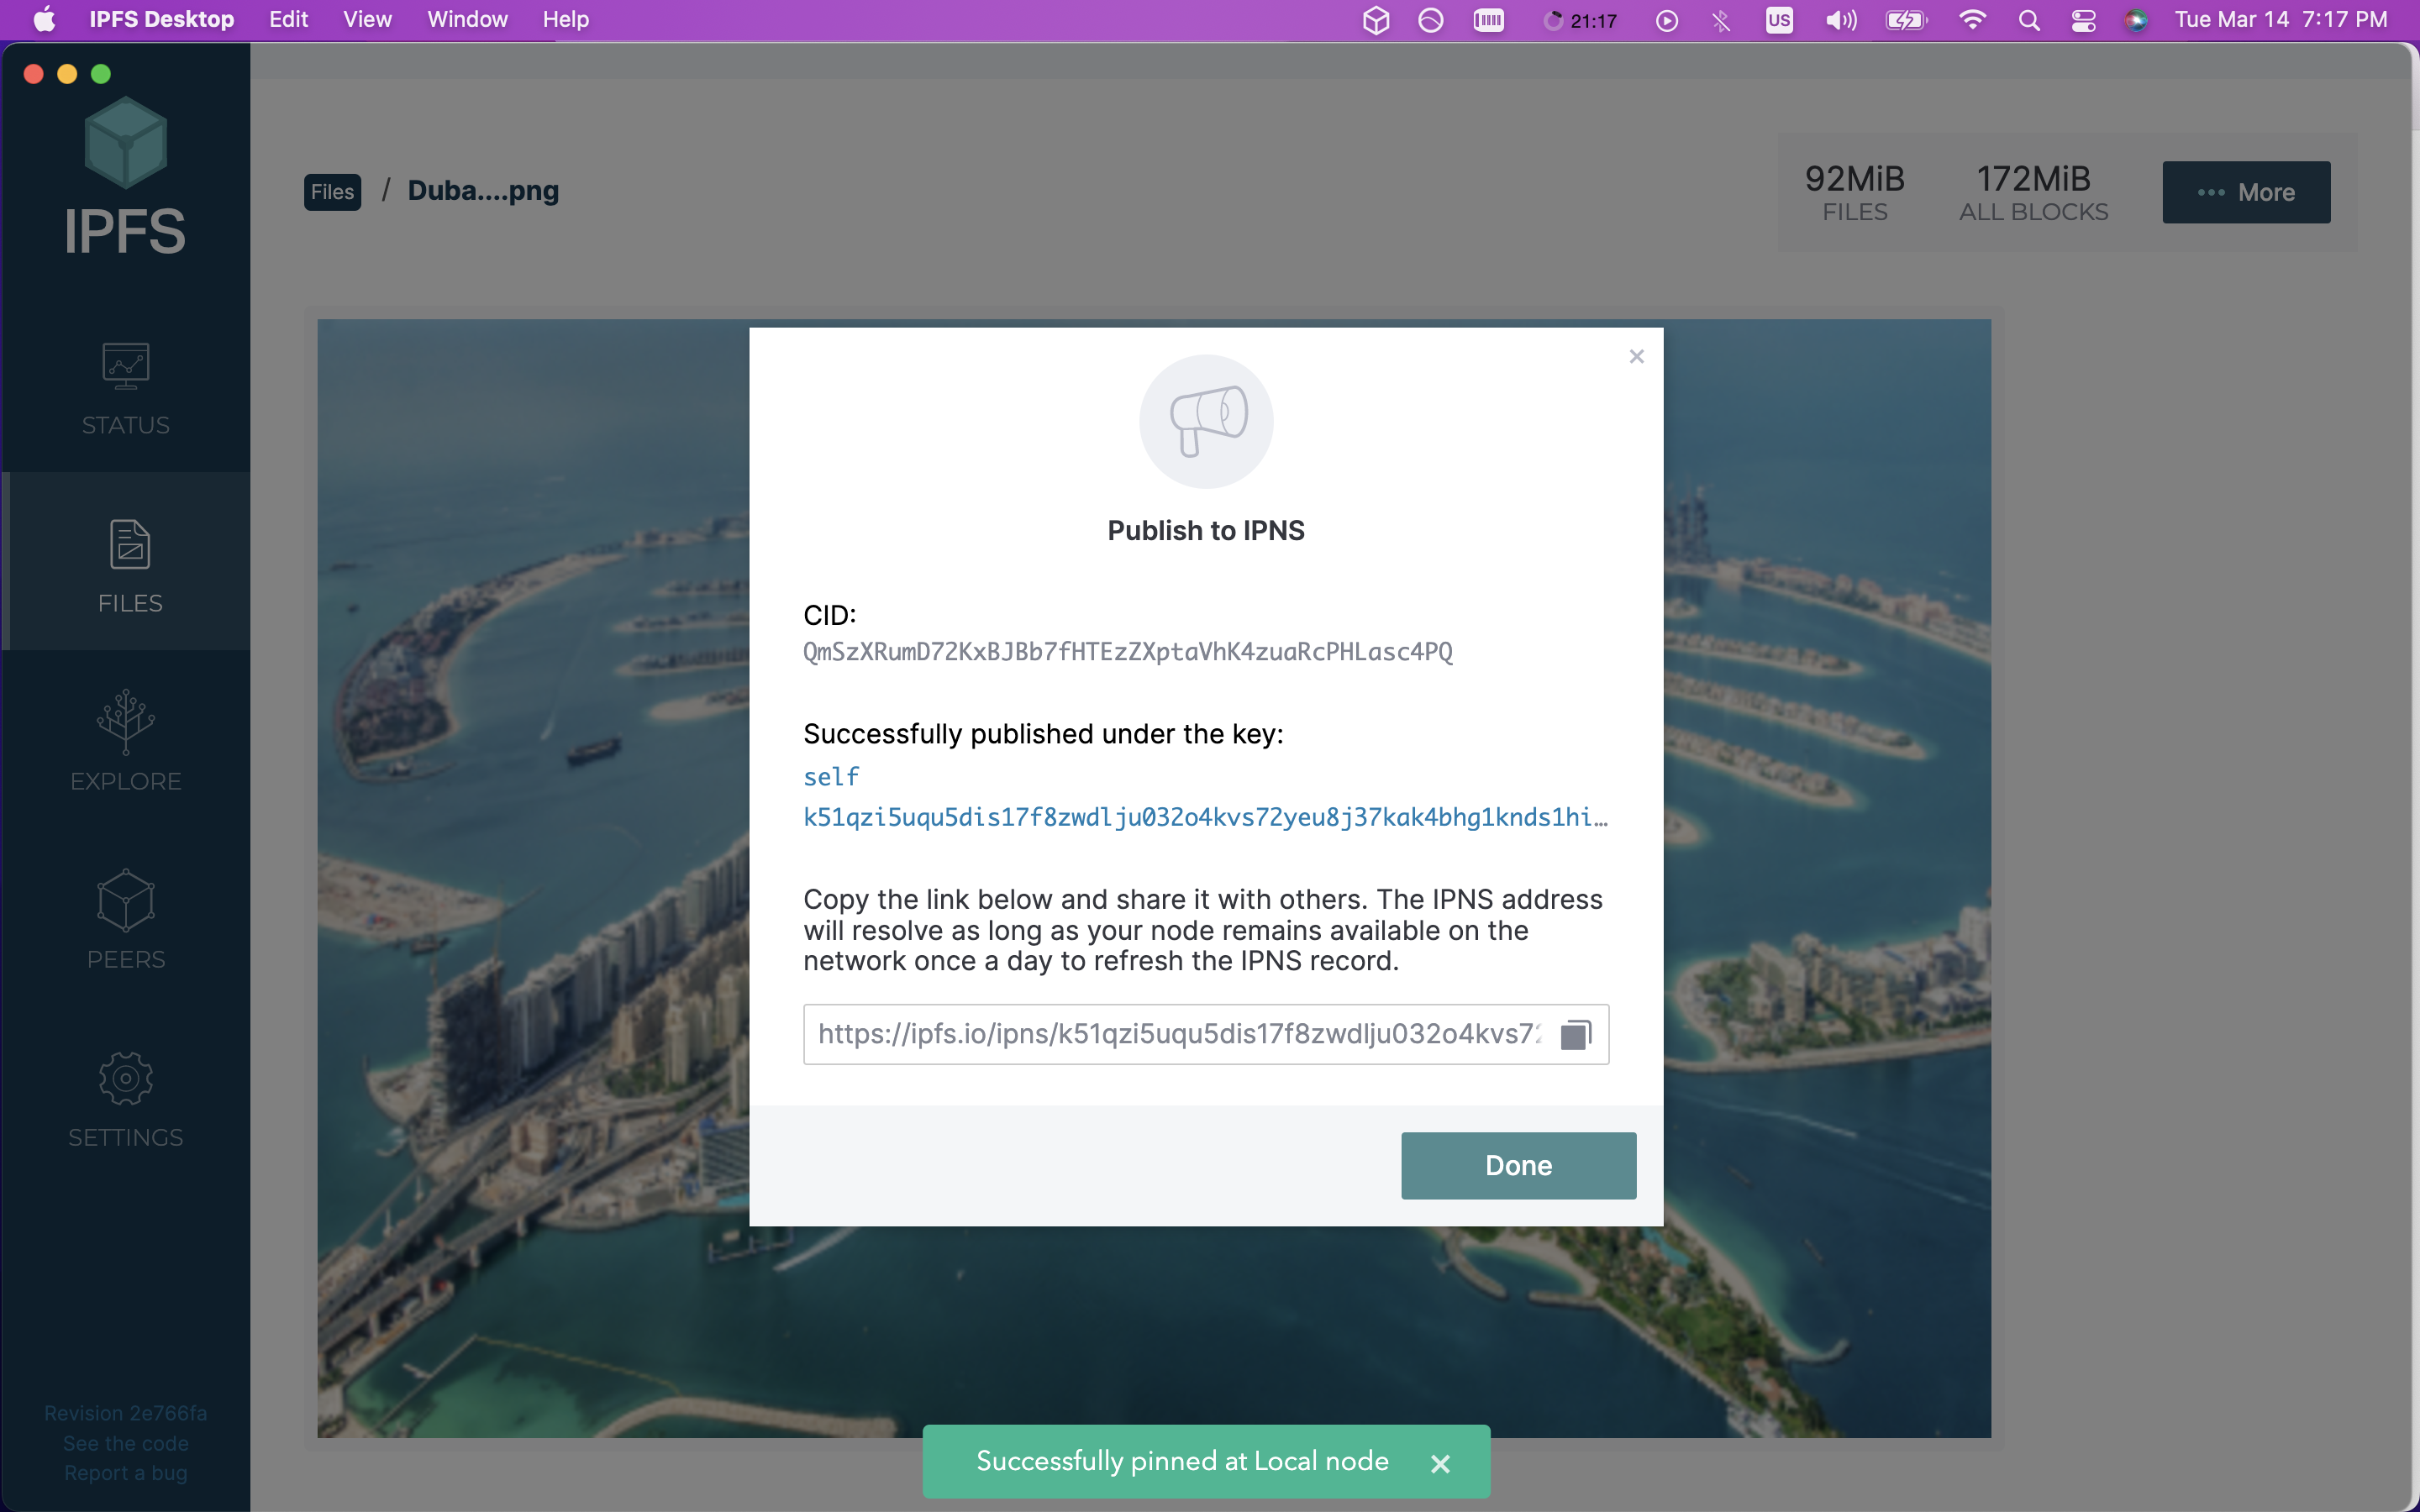Image resolution: width=2420 pixels, height=1512 pixels.
Task: Click the Files breadcrumb
Action: pyautogui.click(x=332, y=192)
